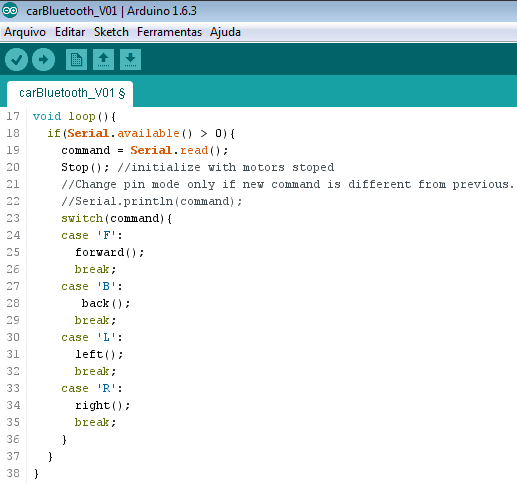Click 'back();' call

[106, 303]
